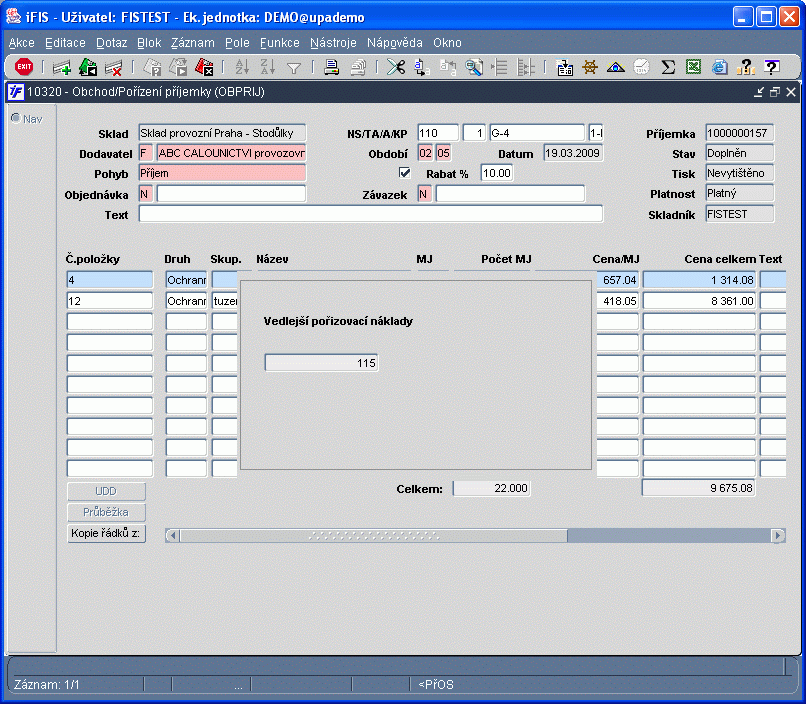
Task: Open the Funkce menu
Action: tap(280, 43)
